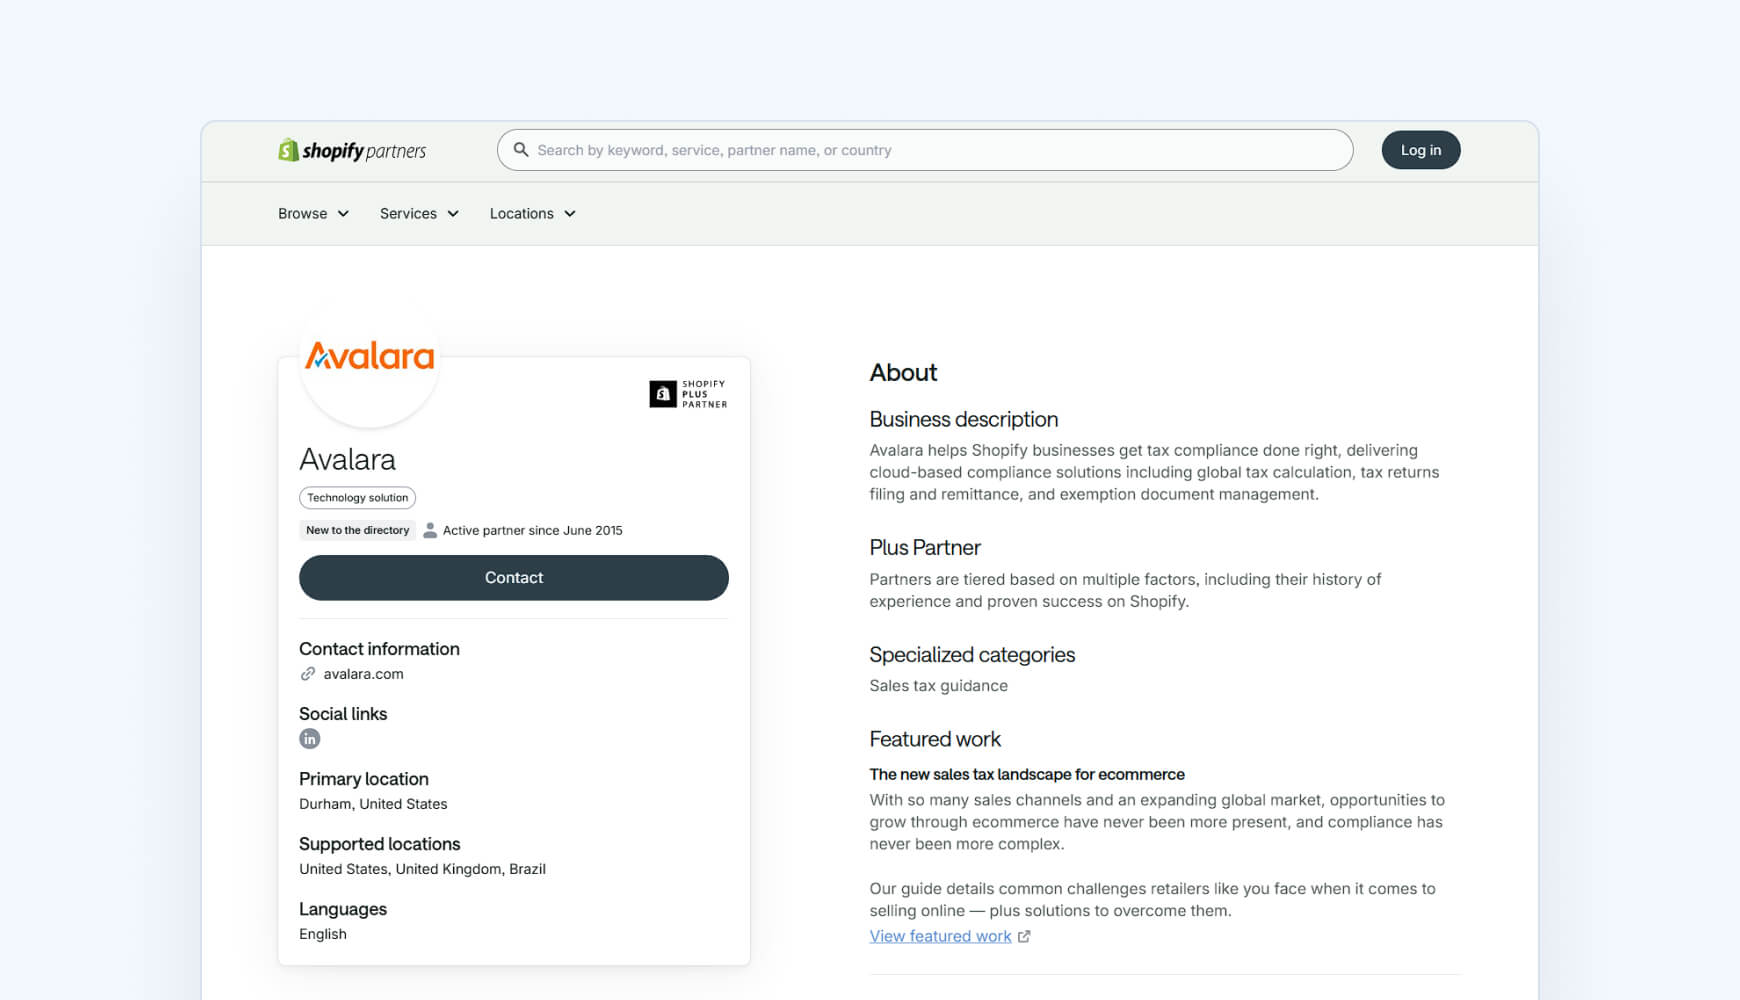Click the Durham, United States location text
The height and width of the screenshot is (1000, 1740).
tap(373, 804)
